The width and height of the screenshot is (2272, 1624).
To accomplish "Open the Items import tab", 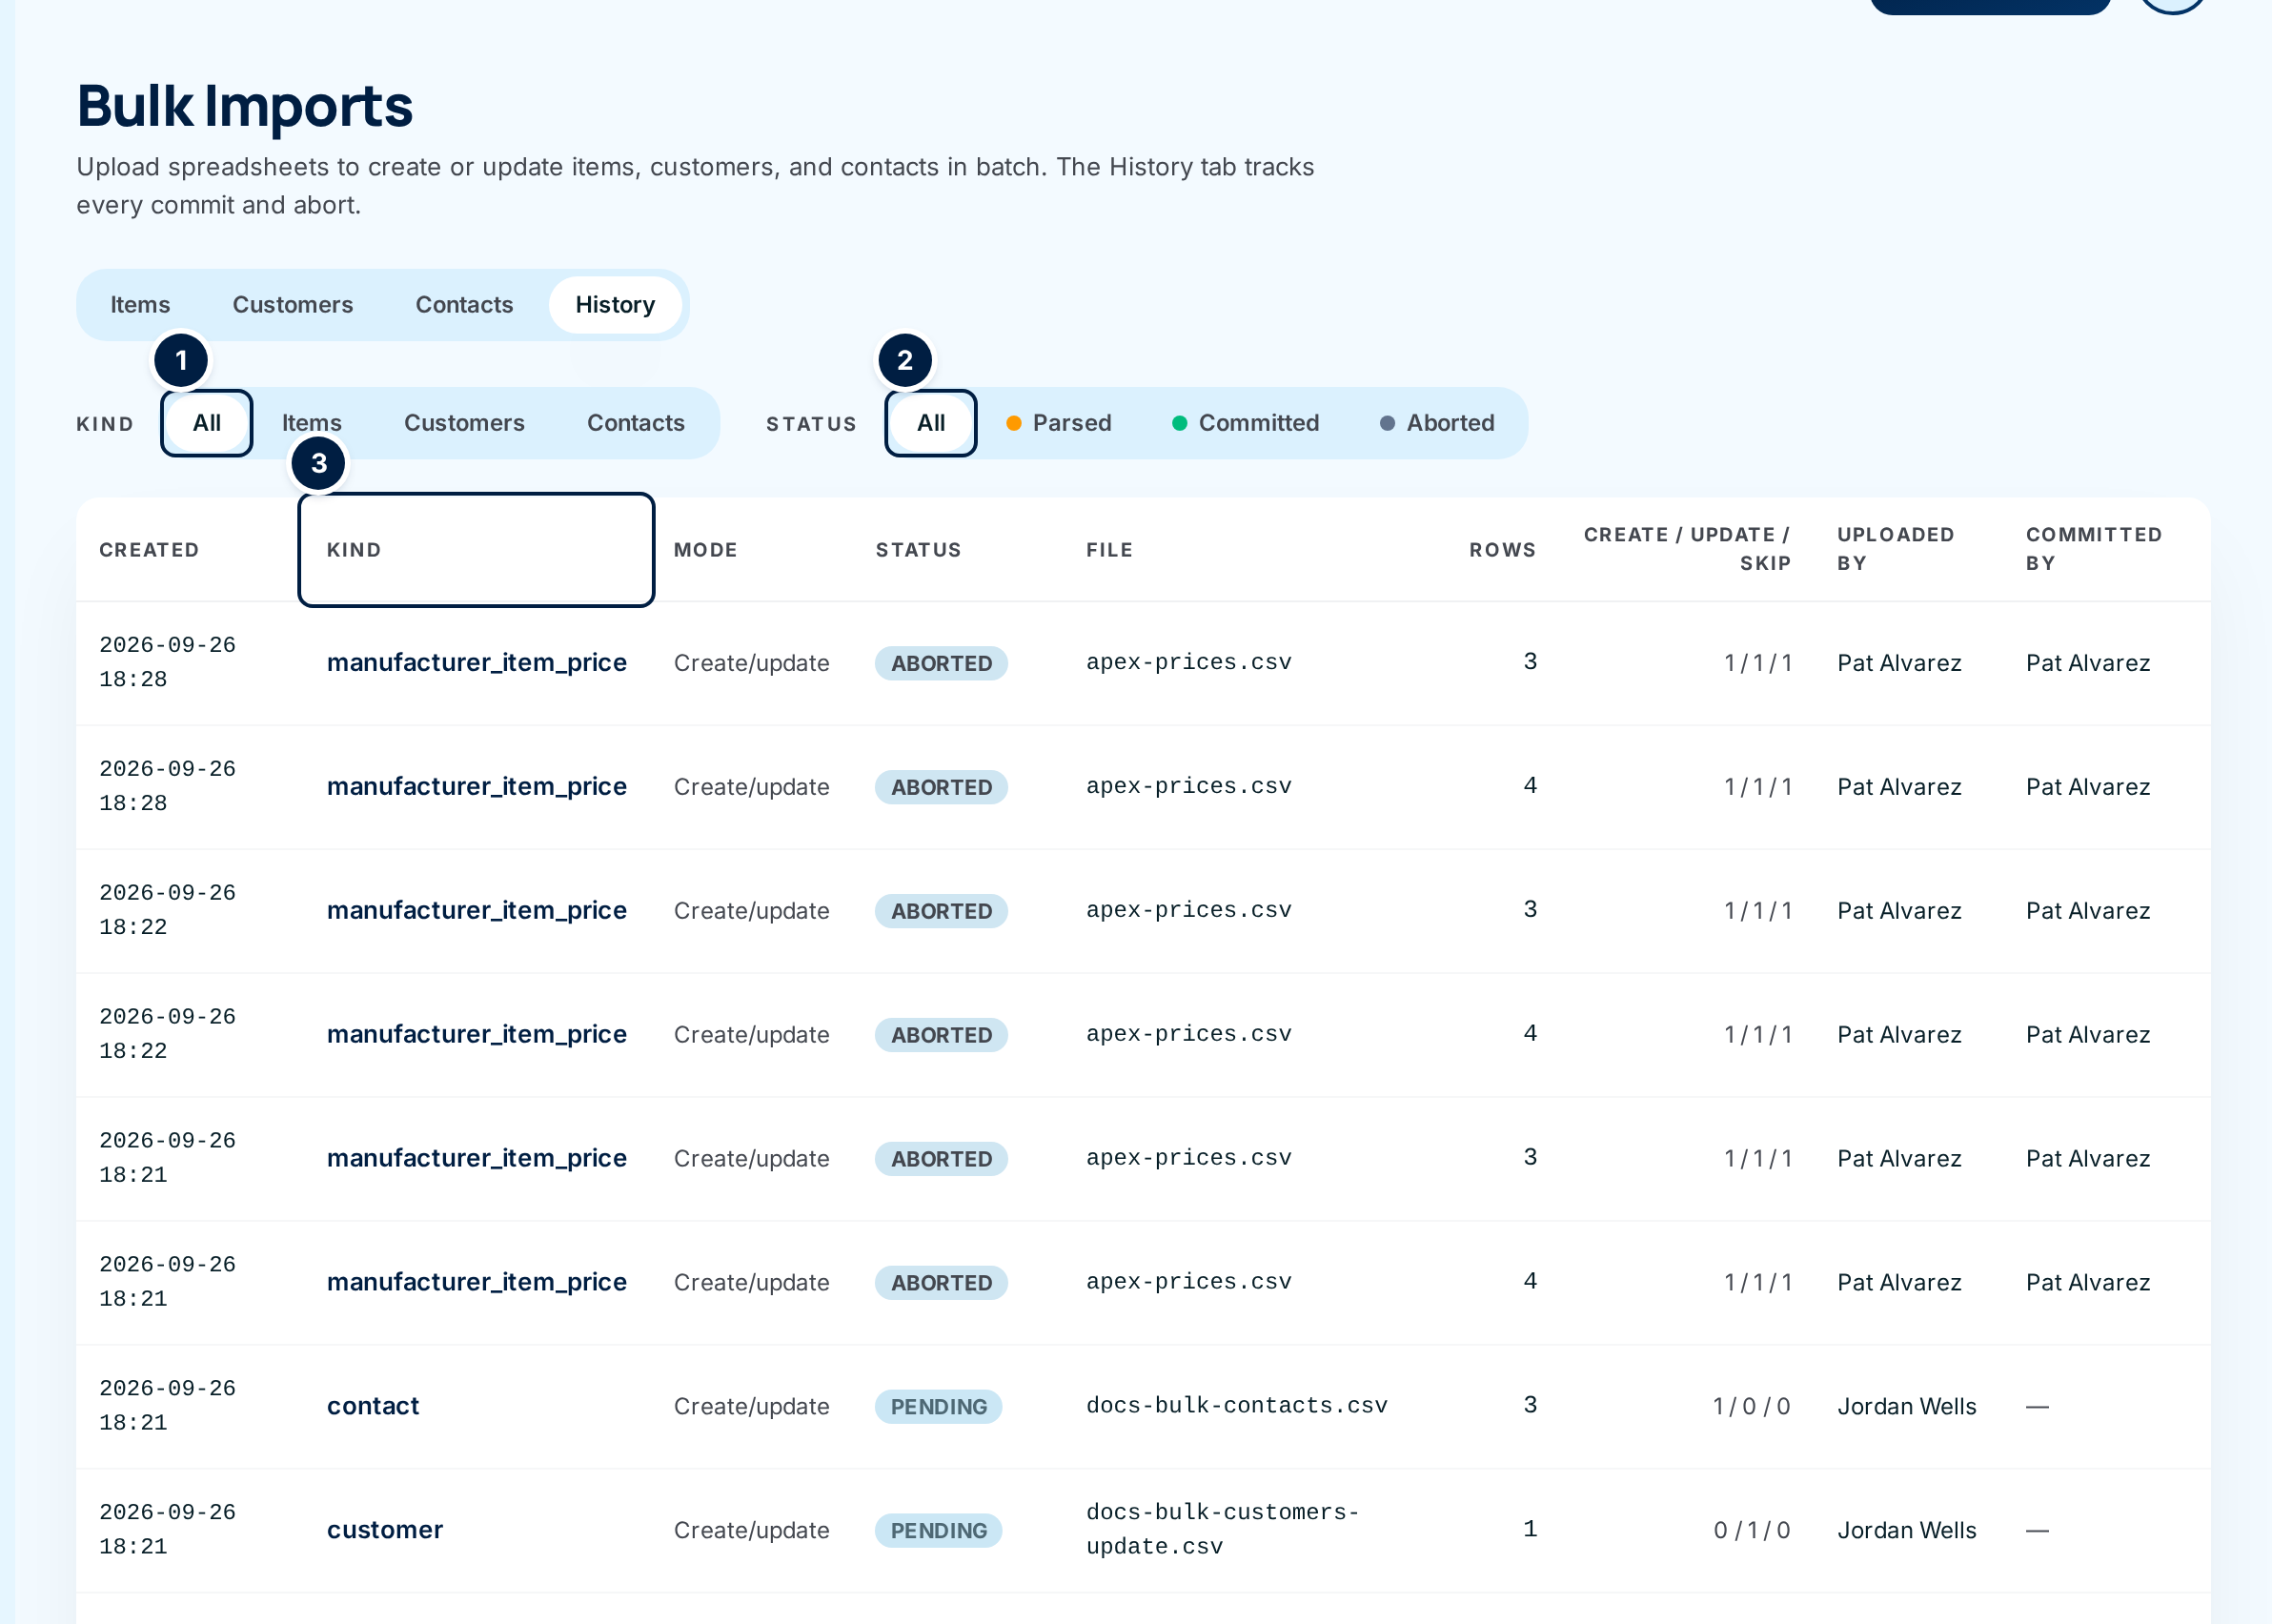I will (x=140, y=305).
